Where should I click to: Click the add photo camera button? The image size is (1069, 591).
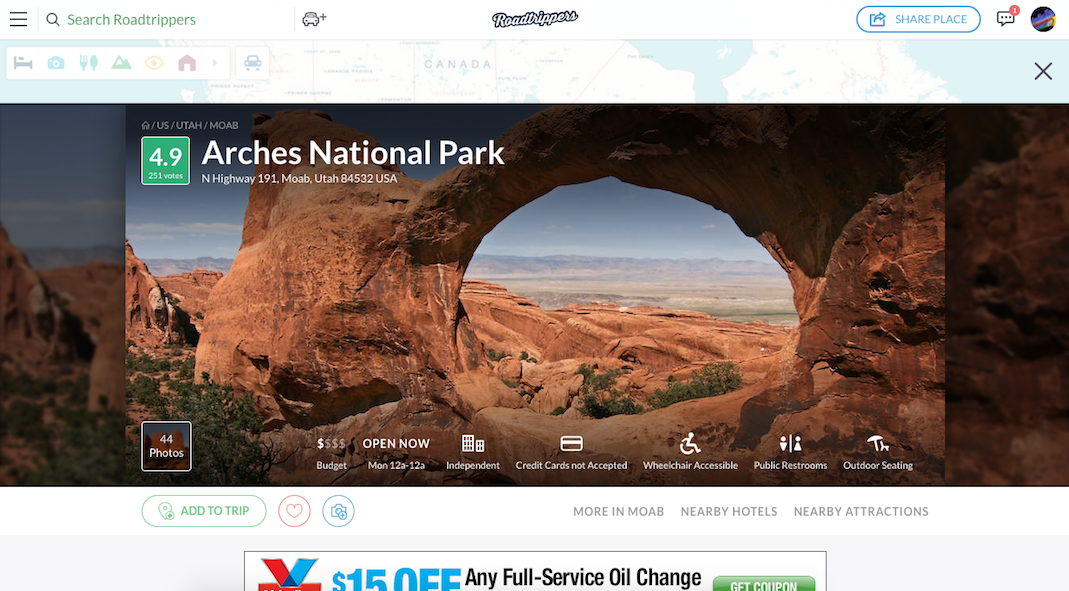coord(338,511)
